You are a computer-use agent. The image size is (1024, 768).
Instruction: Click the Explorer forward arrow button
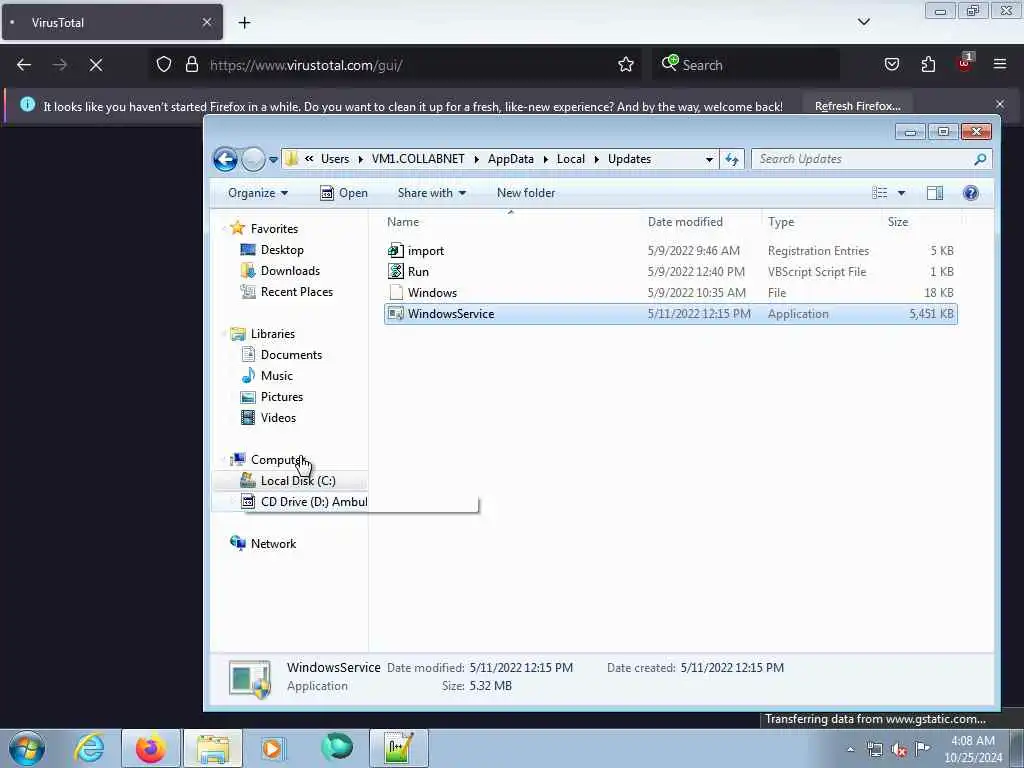(x=253, y=159)
